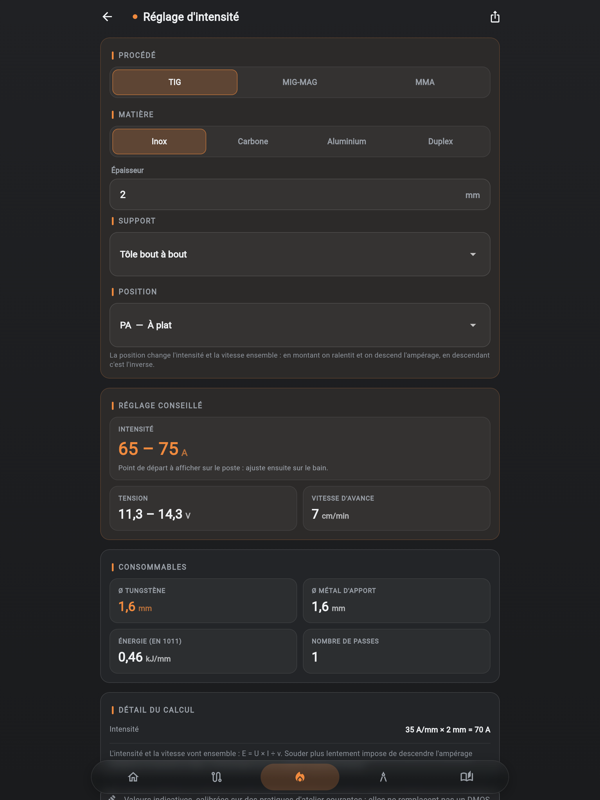Open the home icon in bottom bar
Screen dimensions: 600x800
tap(133, 777)
